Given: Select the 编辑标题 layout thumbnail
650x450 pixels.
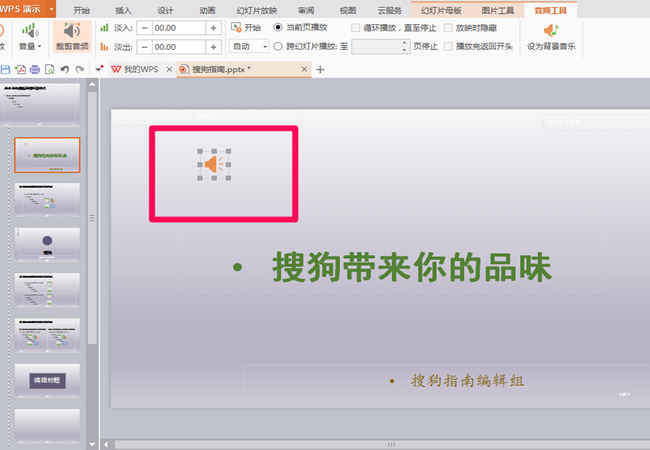Looking at the screenshot, I should tap(47, 381).
